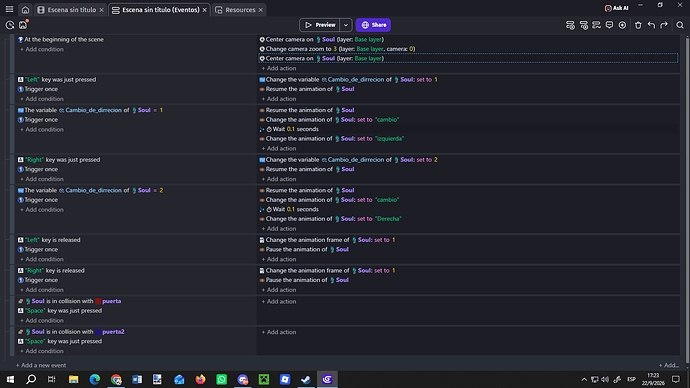Add a sub-event using toolbar icon
Image resolution: width=690 pixels, height=388 pixels.
(x=584, y=25)
